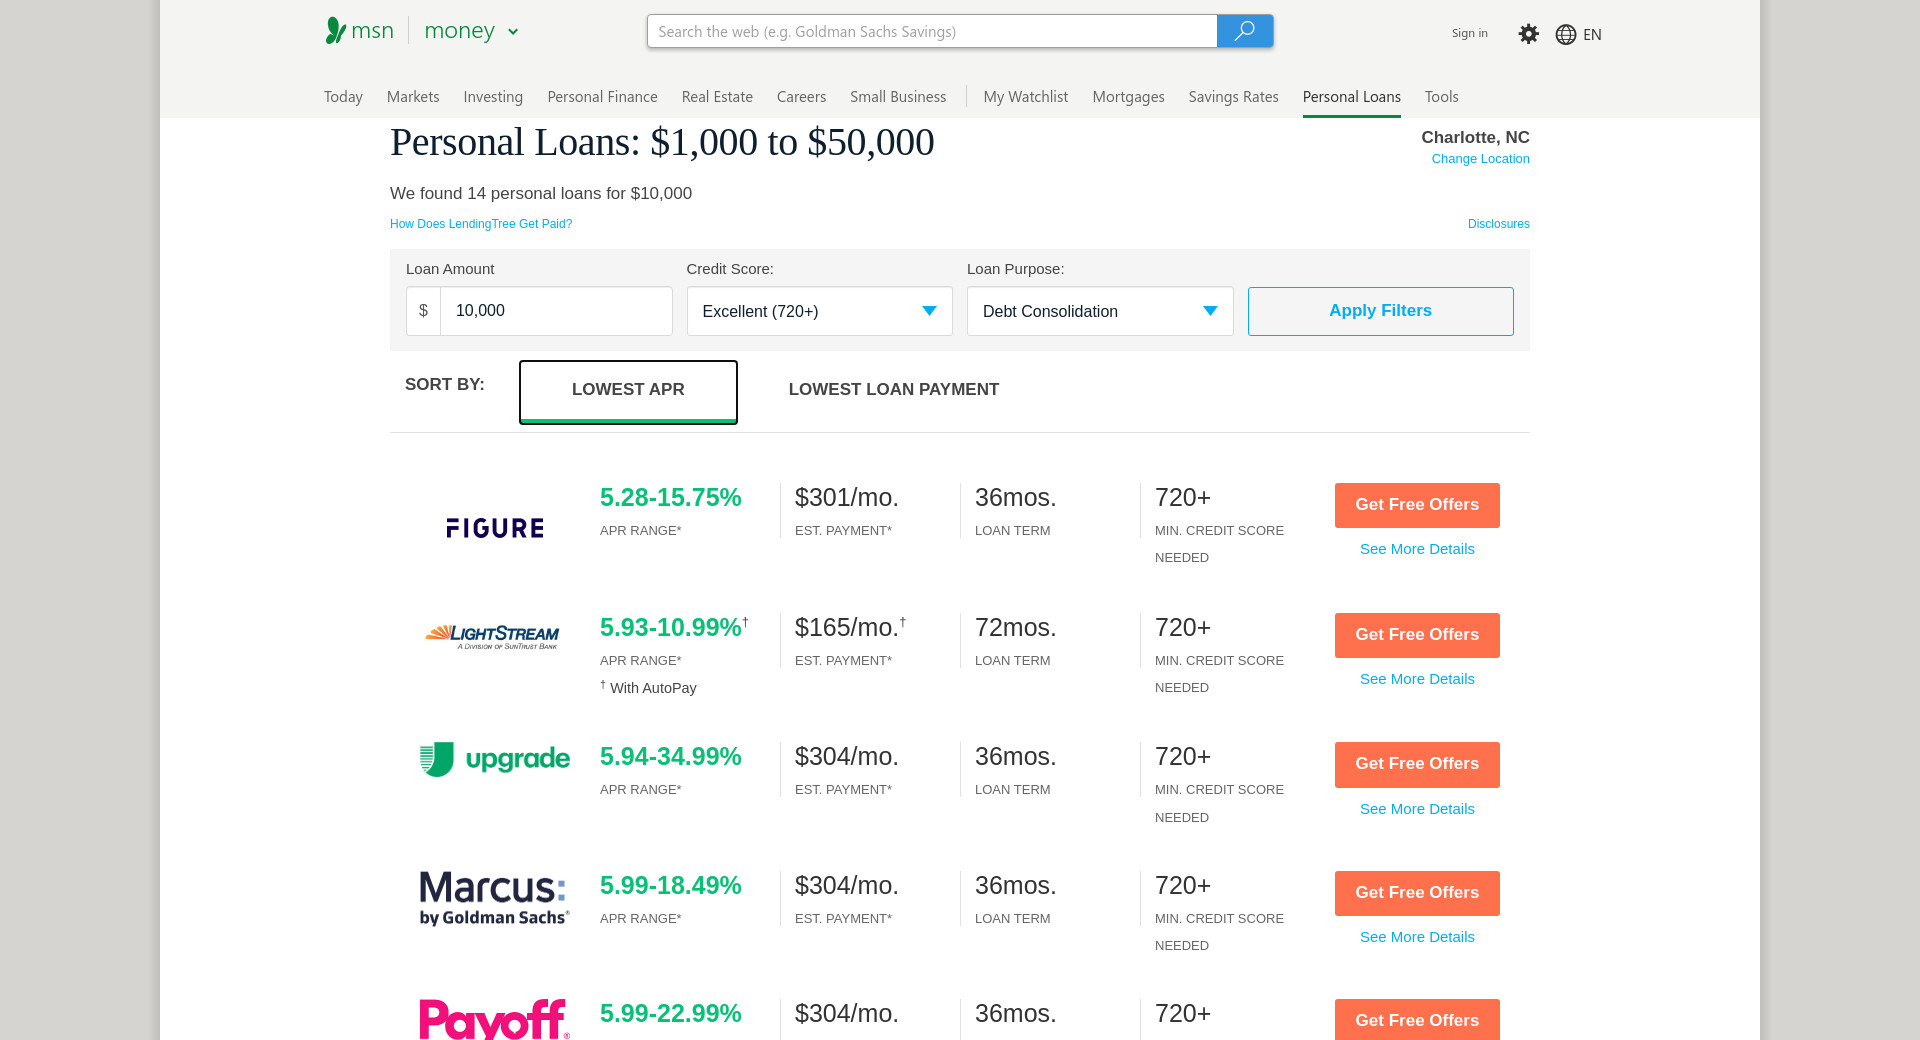Click the Change Location link

1480,159
